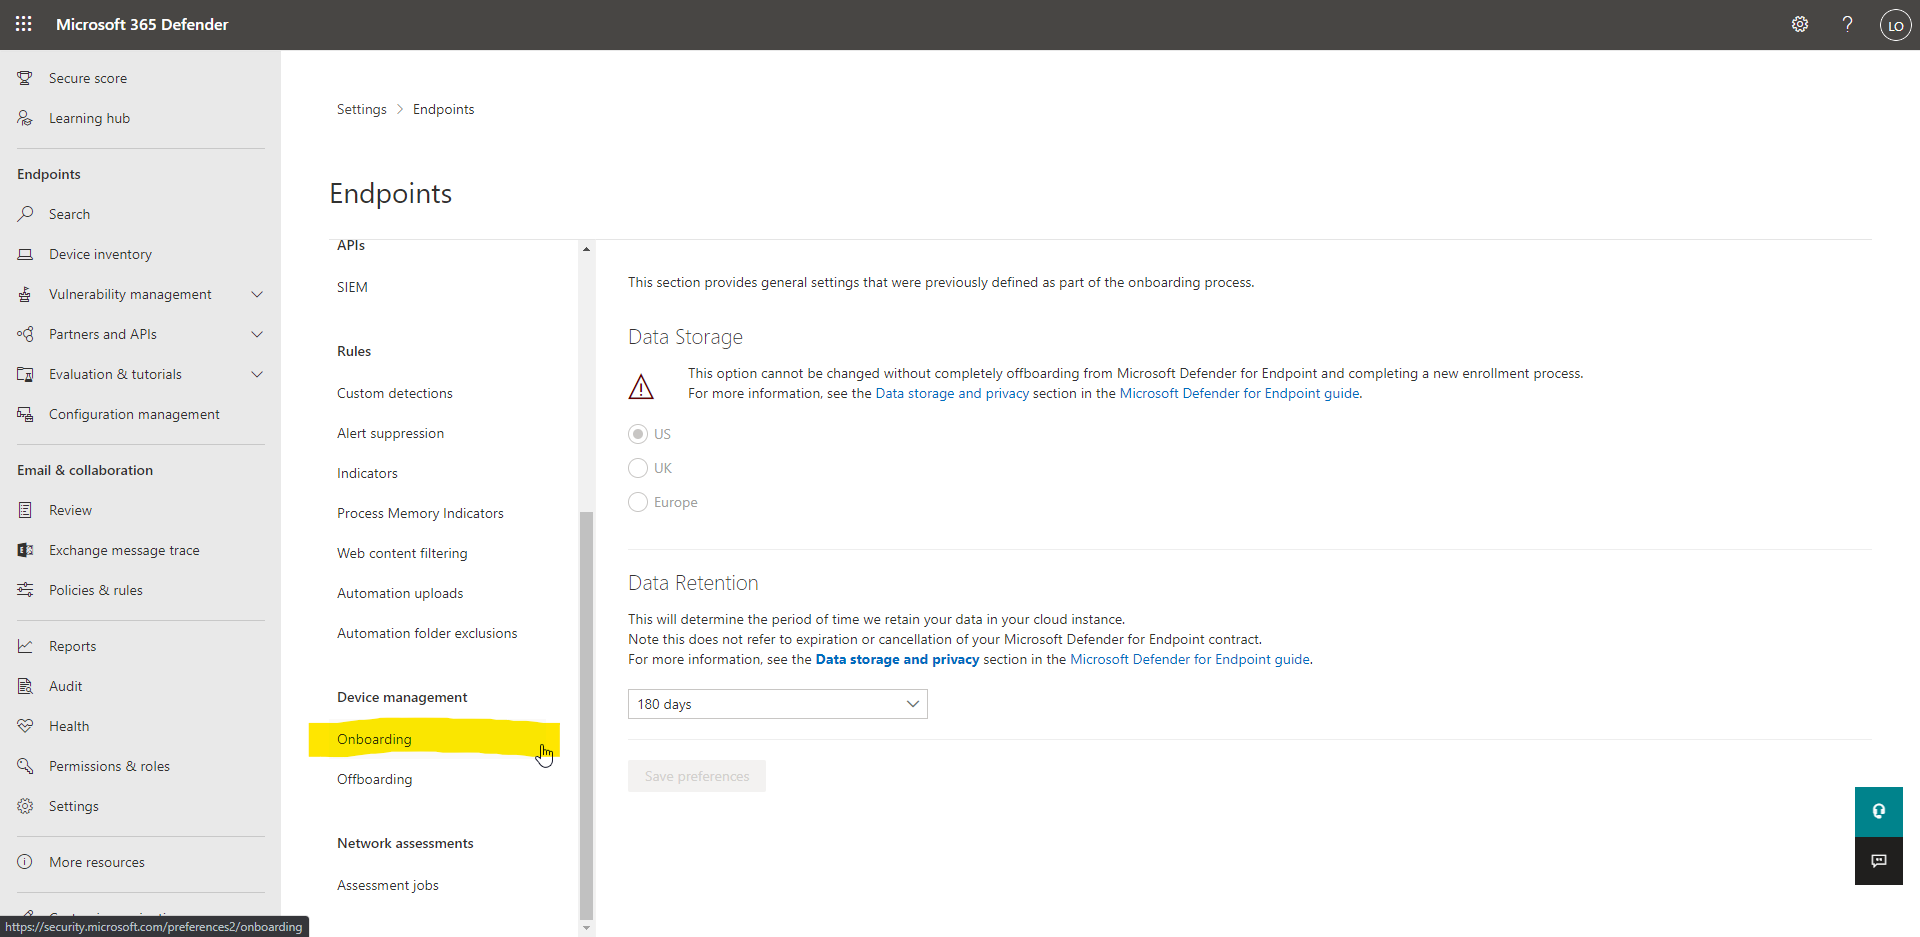Click the settings gear in top bar

tap(1799, 24)
